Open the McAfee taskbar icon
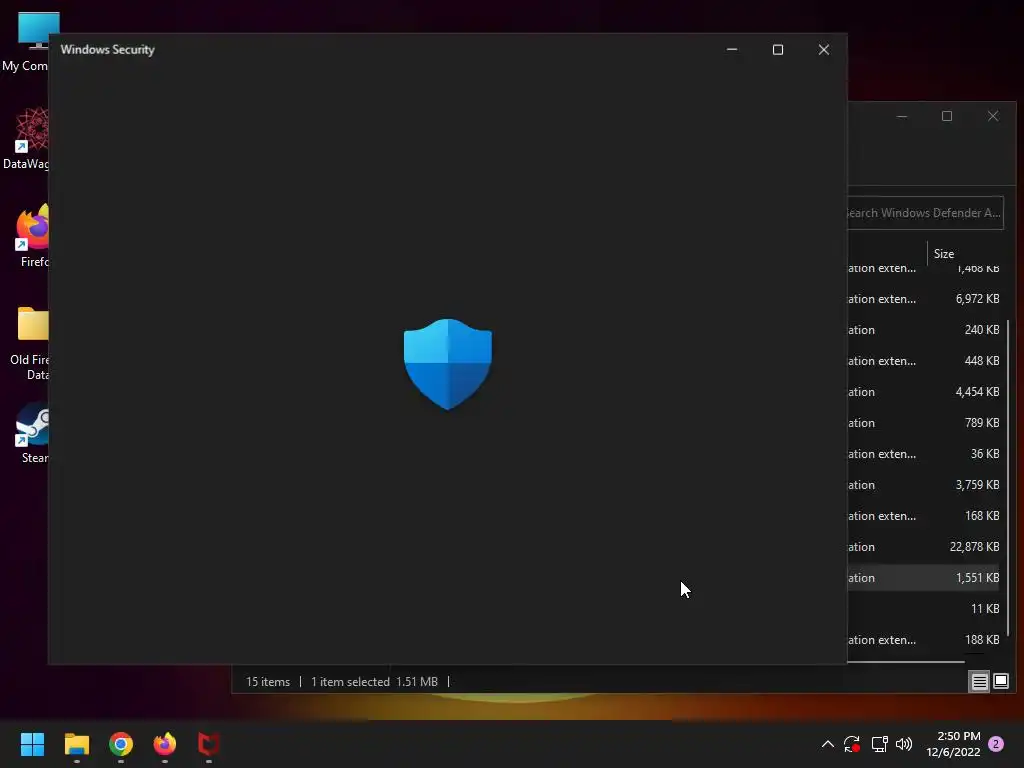Screen dimensions: 1024x768 pyautogui.click(x=209, y=744)
